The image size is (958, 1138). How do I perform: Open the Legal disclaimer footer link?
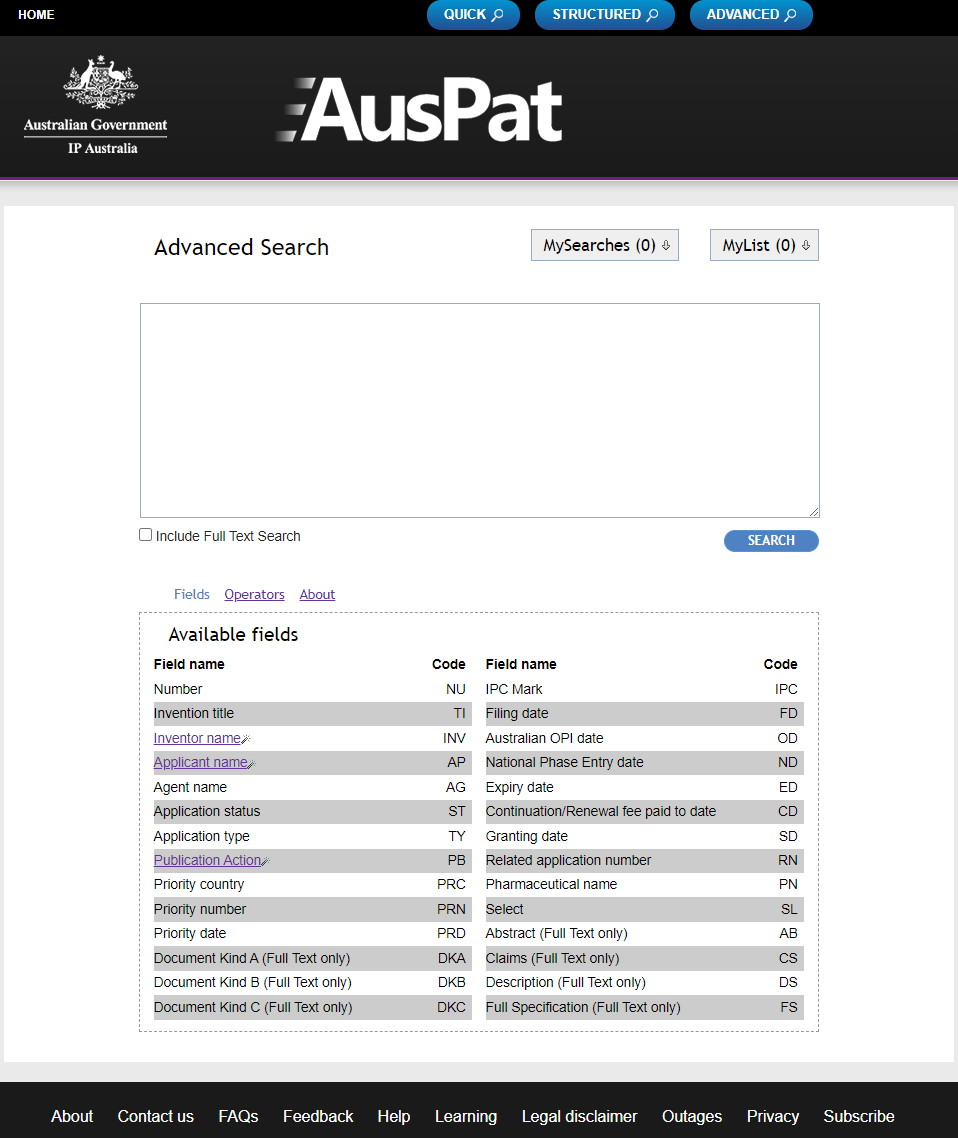pos(579,1116)
